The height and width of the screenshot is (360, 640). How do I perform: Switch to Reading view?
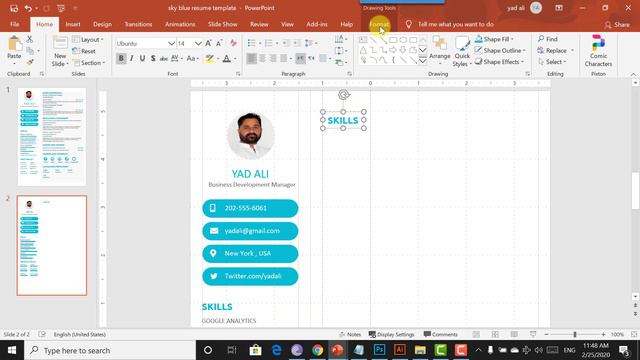[514, 334]
